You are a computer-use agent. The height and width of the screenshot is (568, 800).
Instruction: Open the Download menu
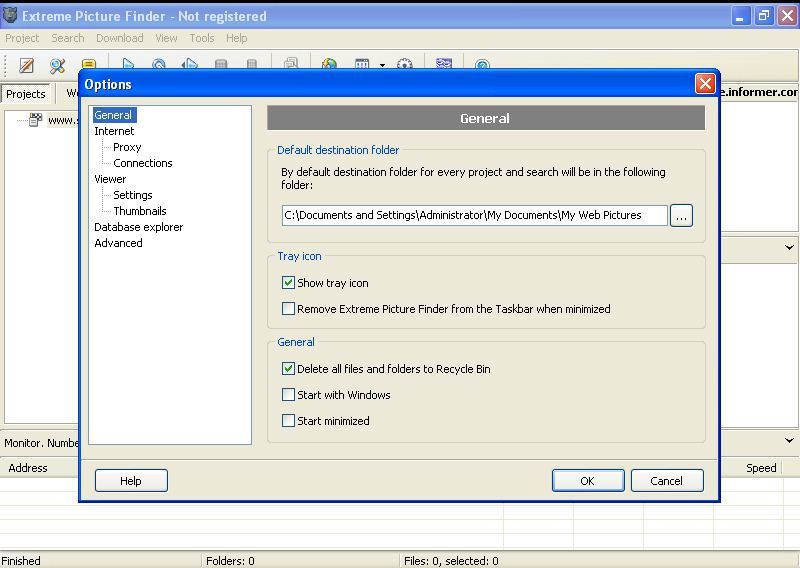pyautogui.click(x=119, y=38)
